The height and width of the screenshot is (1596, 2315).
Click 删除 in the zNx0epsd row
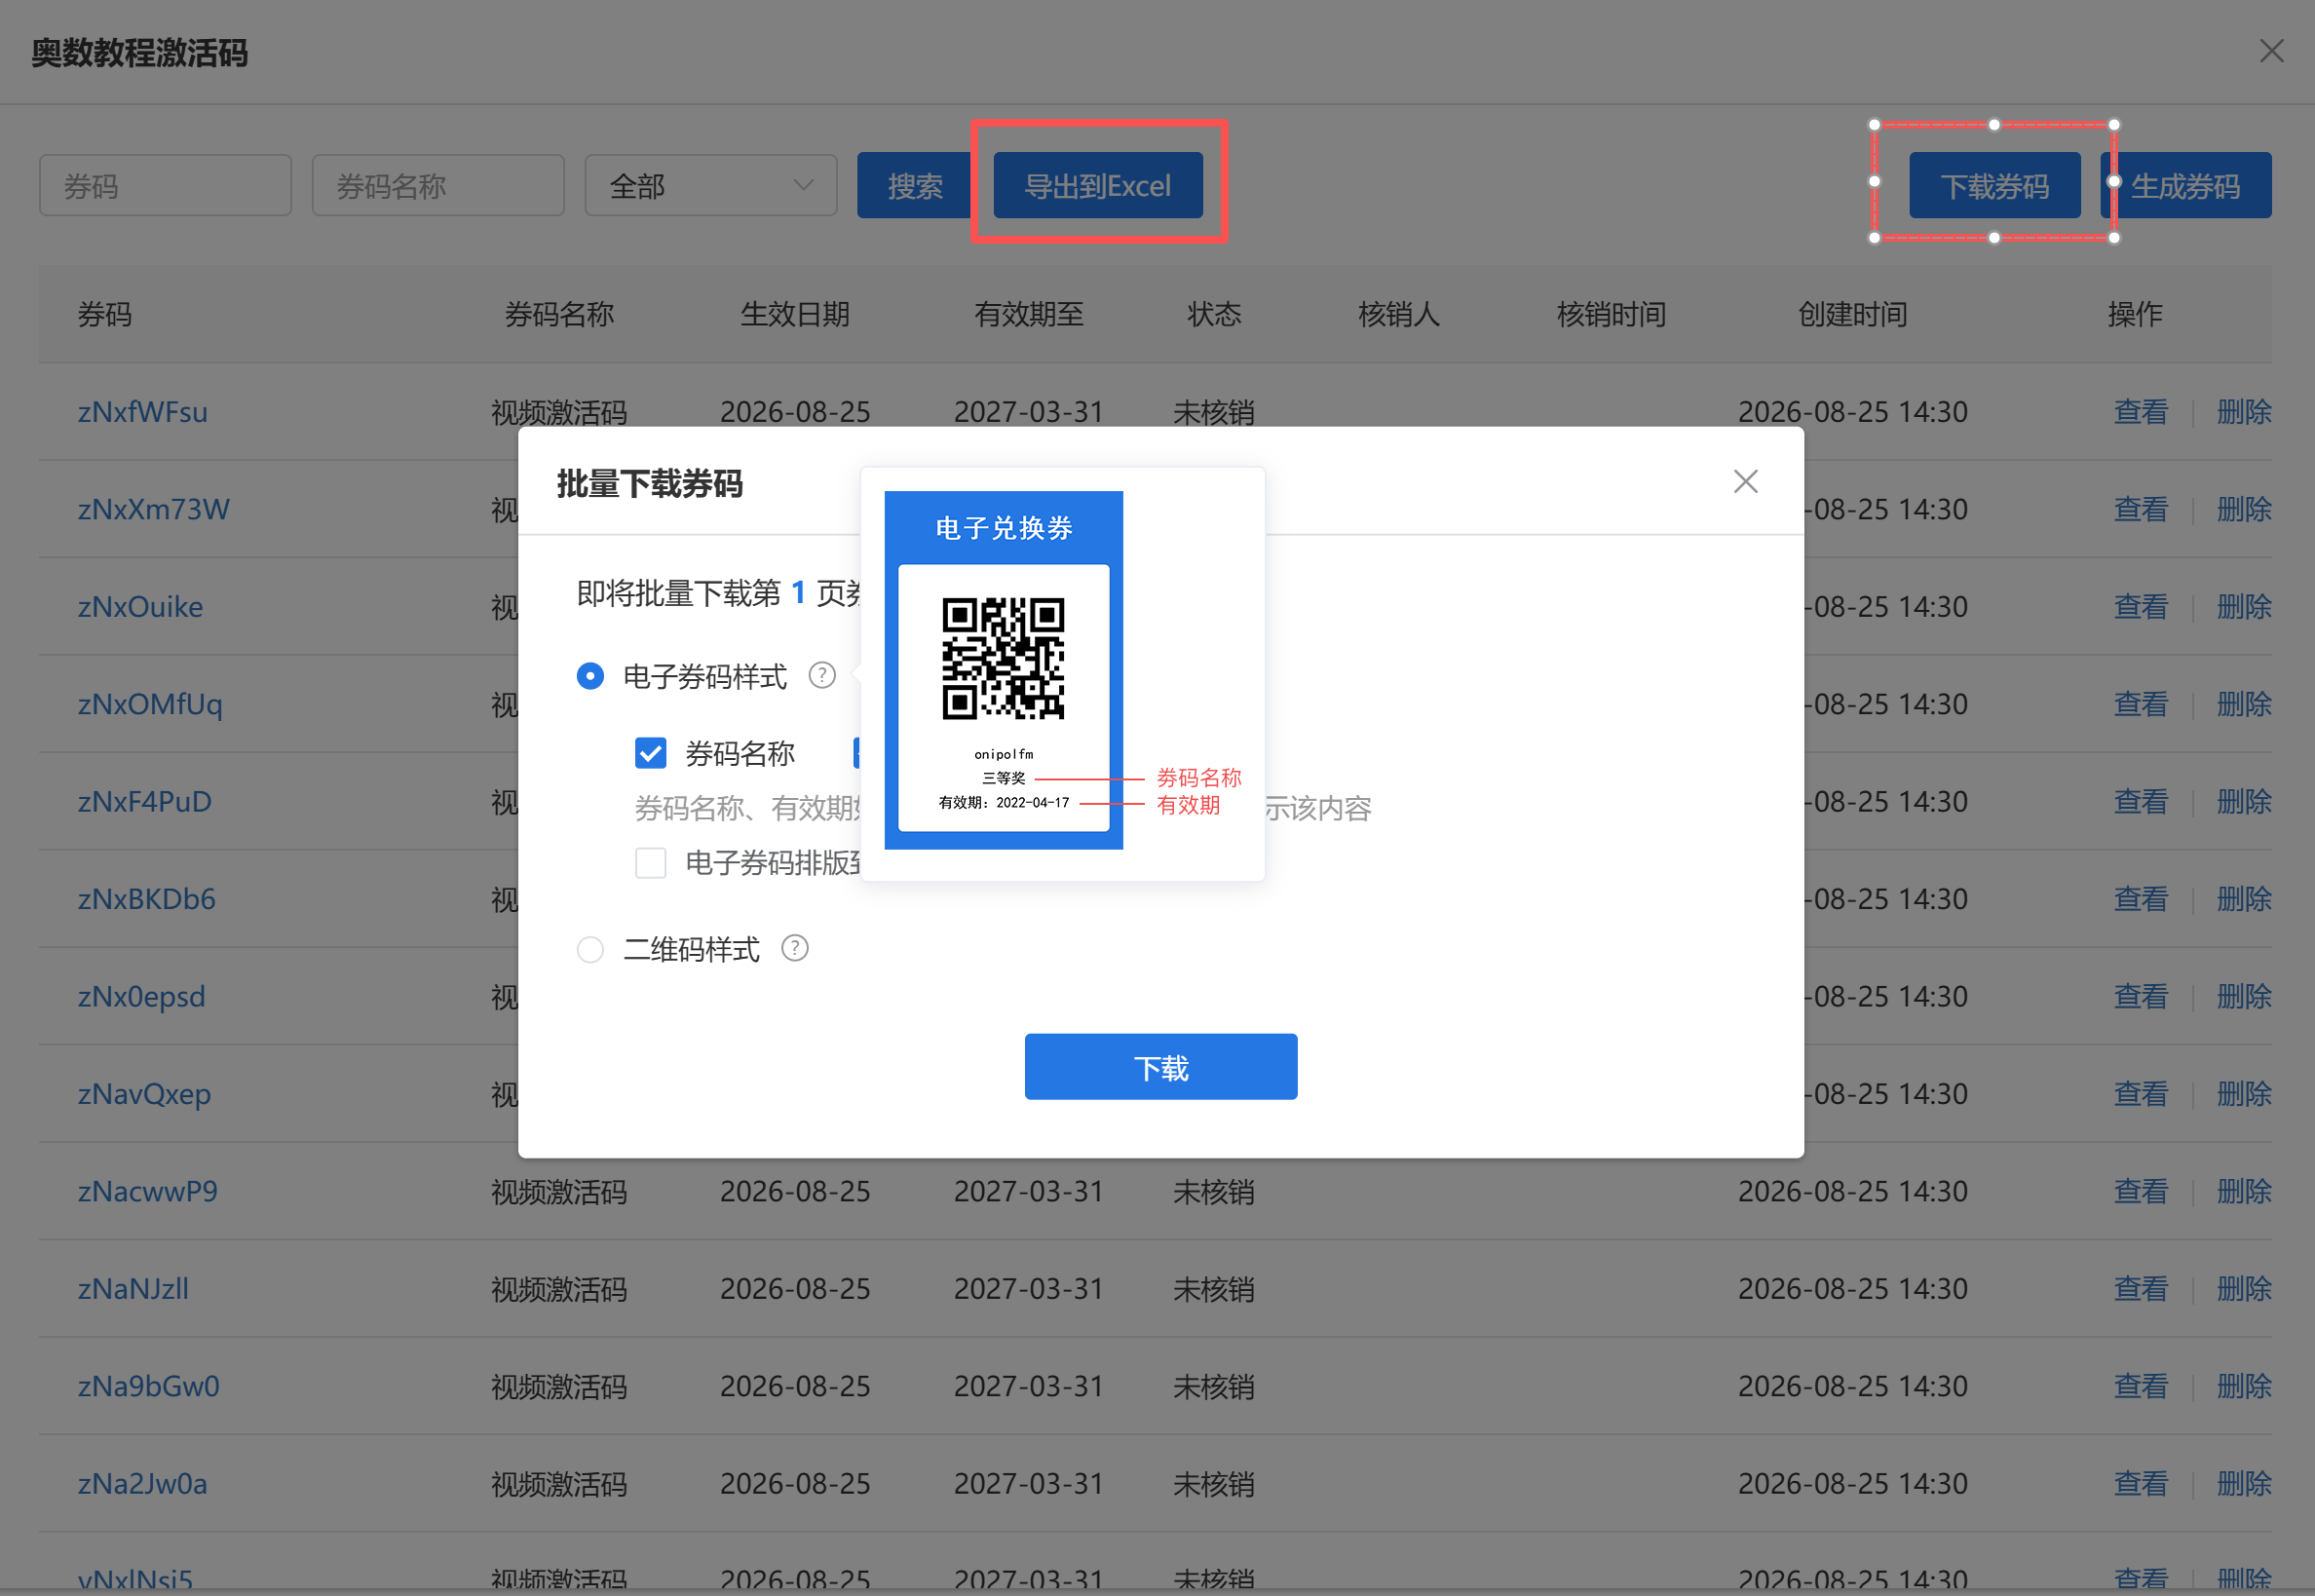point(2243,997)
